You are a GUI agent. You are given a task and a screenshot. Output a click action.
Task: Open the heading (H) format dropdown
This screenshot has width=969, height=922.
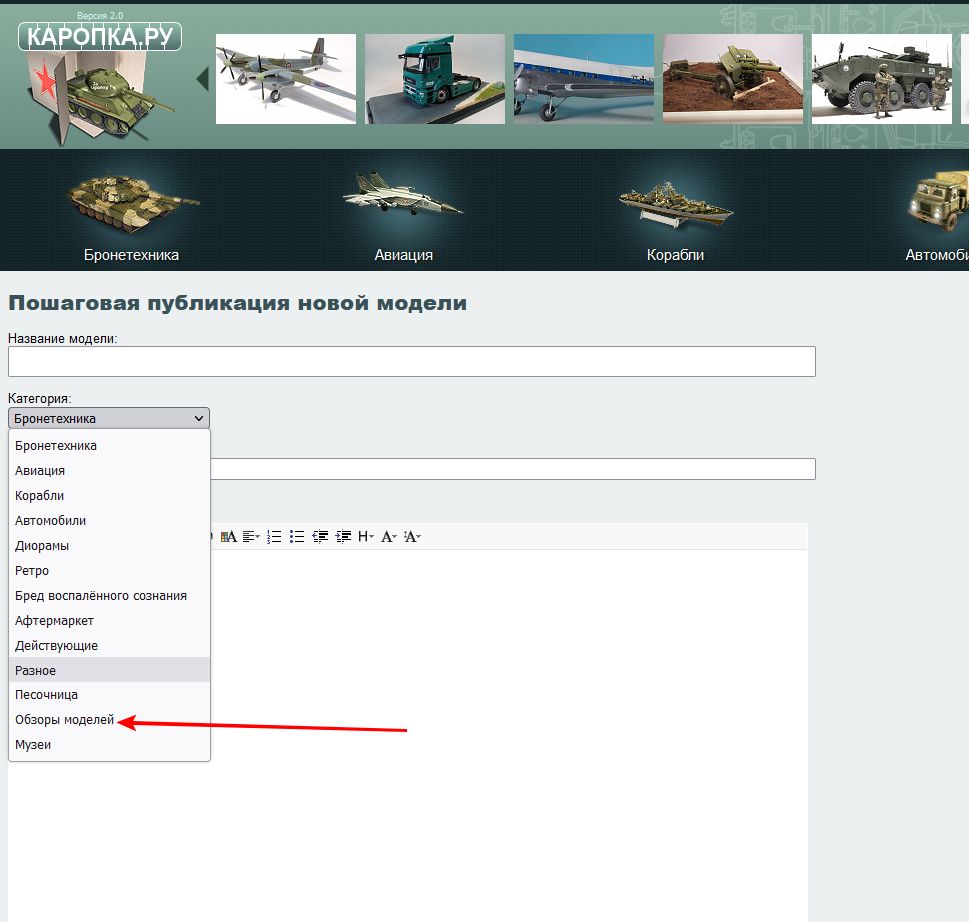pyautogui.click(x=366, y=537)
